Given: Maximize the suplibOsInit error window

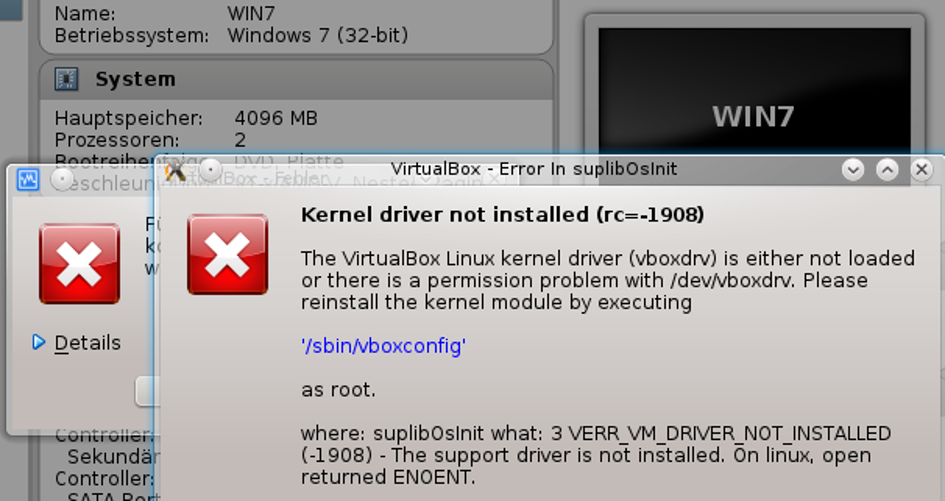Looking at the screenshot, I should pyautogui.click(x=887, y=169).
